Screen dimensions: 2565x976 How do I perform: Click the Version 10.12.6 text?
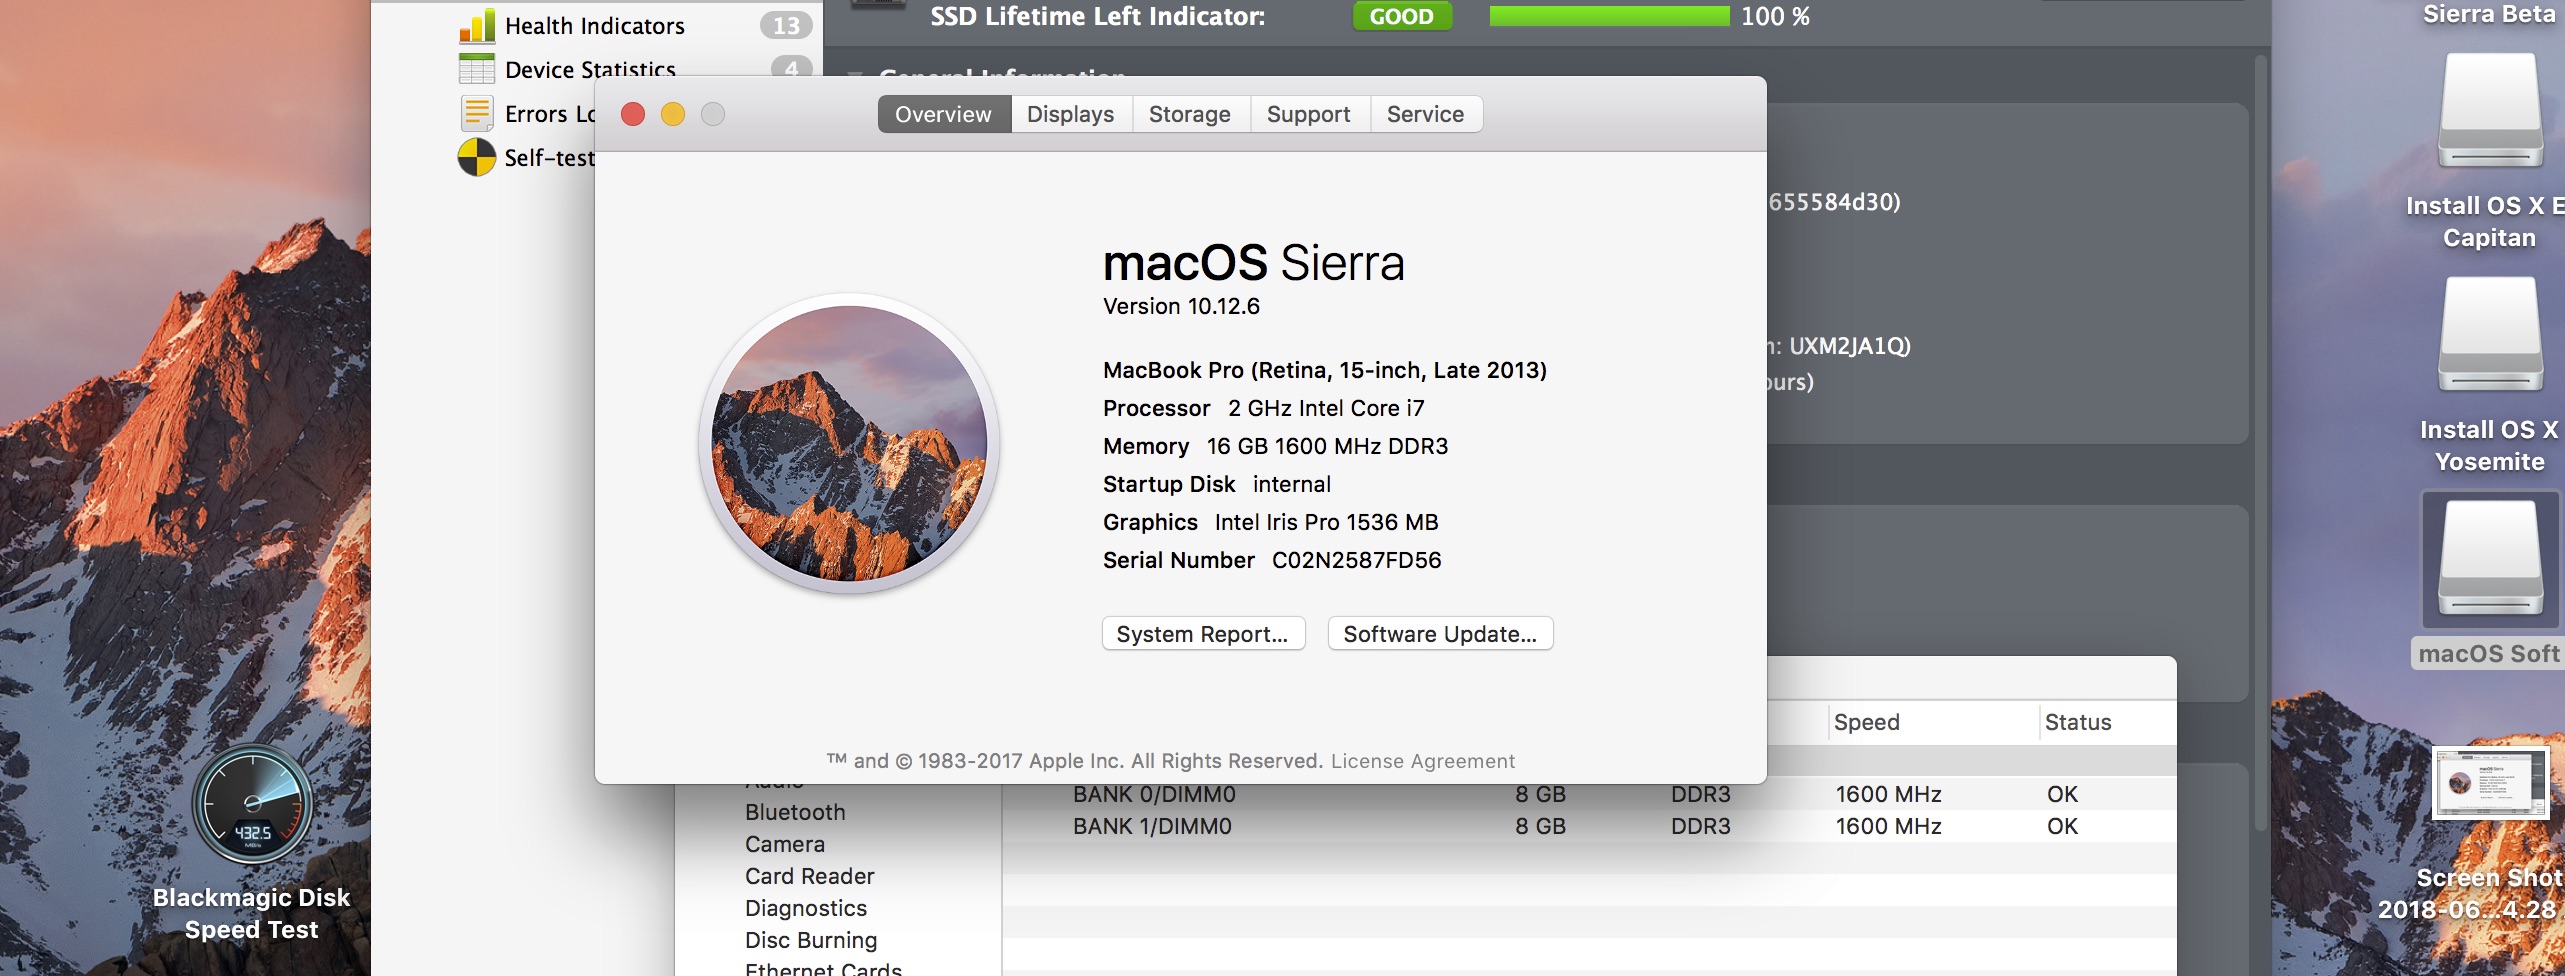1181,306
